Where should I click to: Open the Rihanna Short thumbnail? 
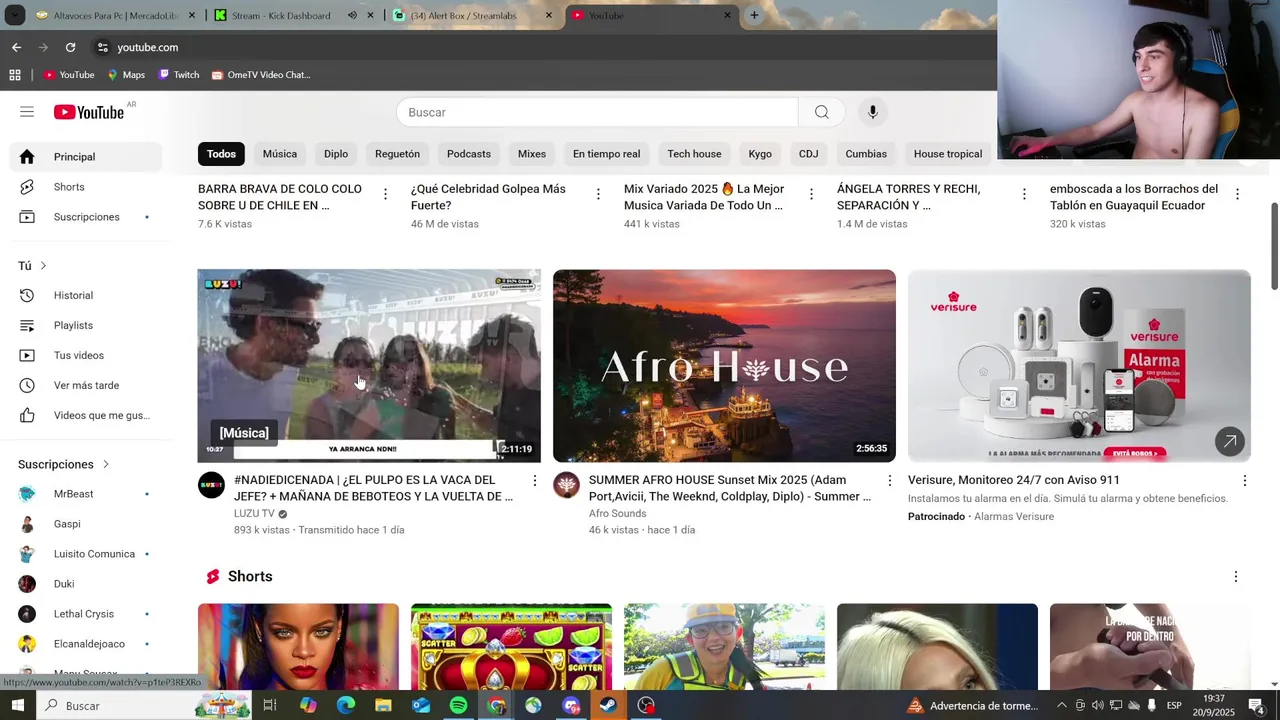tap(298, 647)
